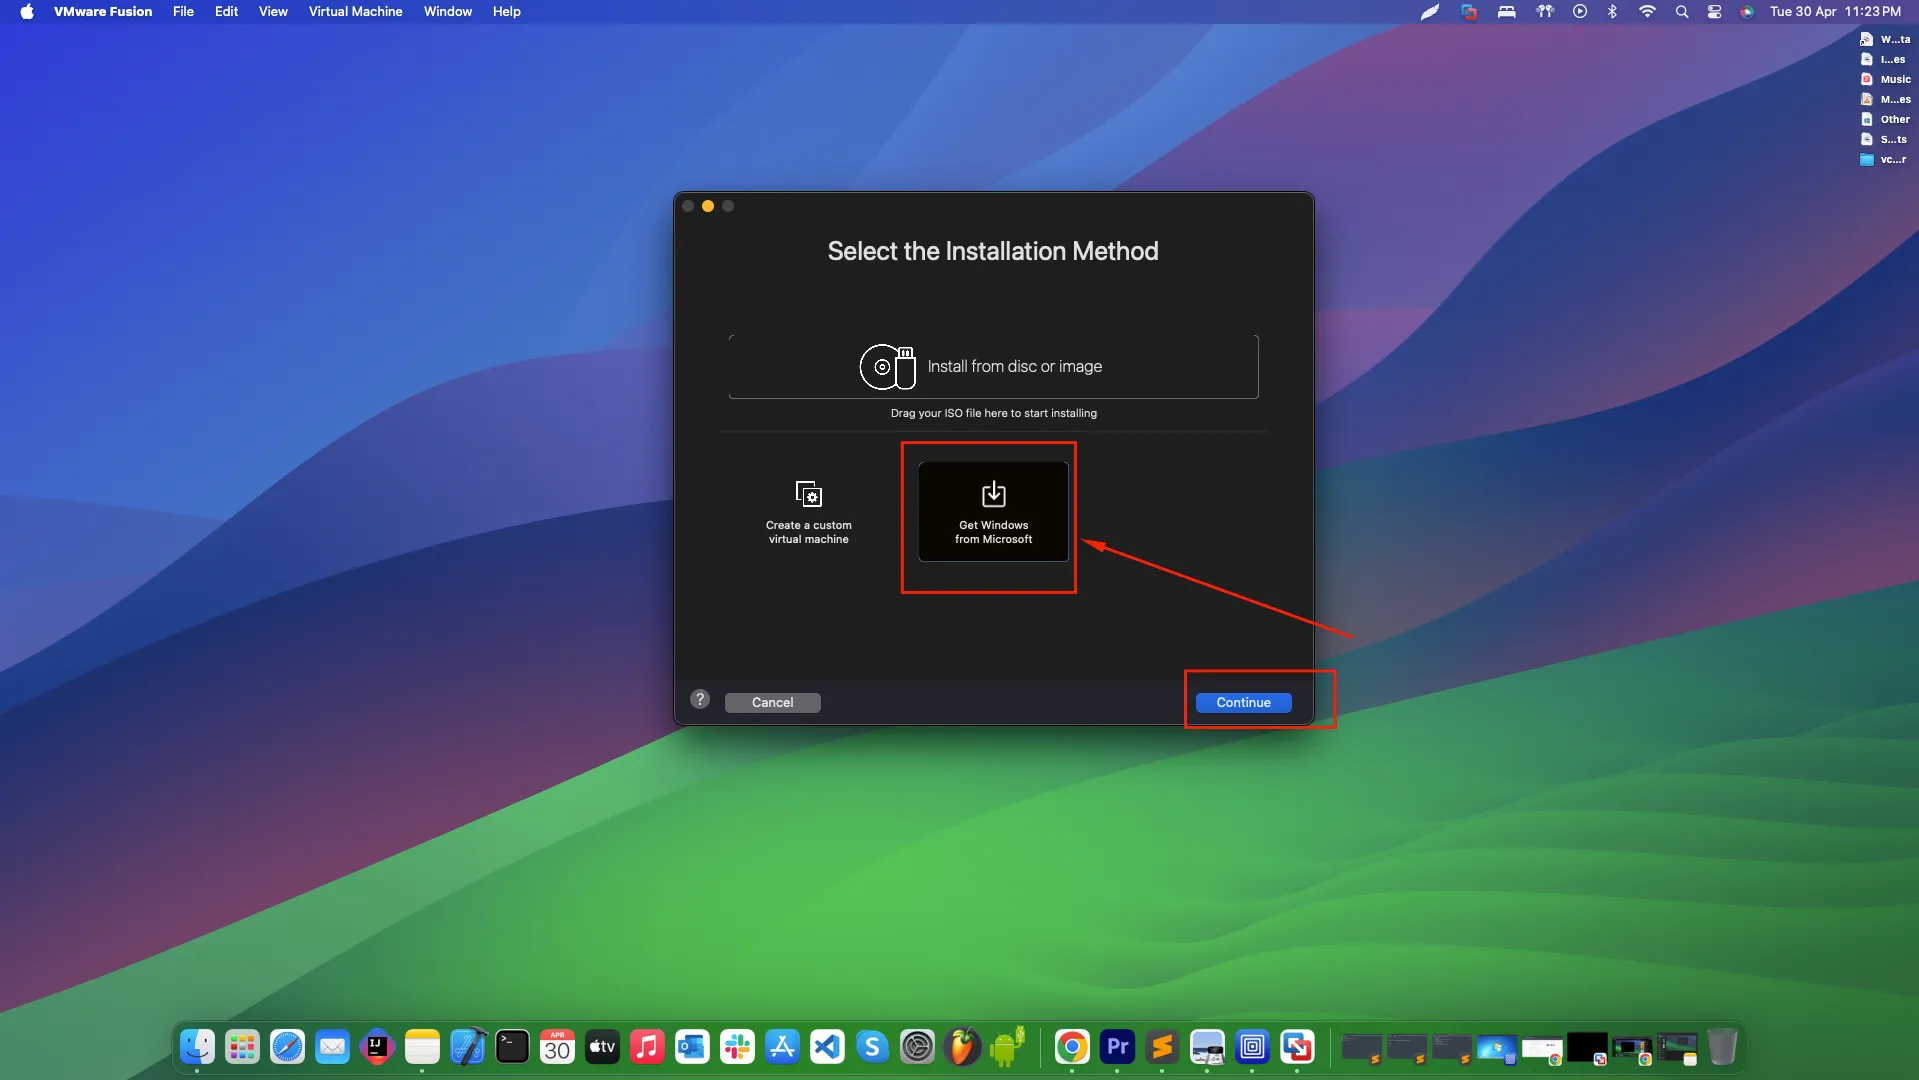Open Preview from the Dock
Image resolution: width=1919 pixels, height=1080 pixels.
coord(1207,1047)
